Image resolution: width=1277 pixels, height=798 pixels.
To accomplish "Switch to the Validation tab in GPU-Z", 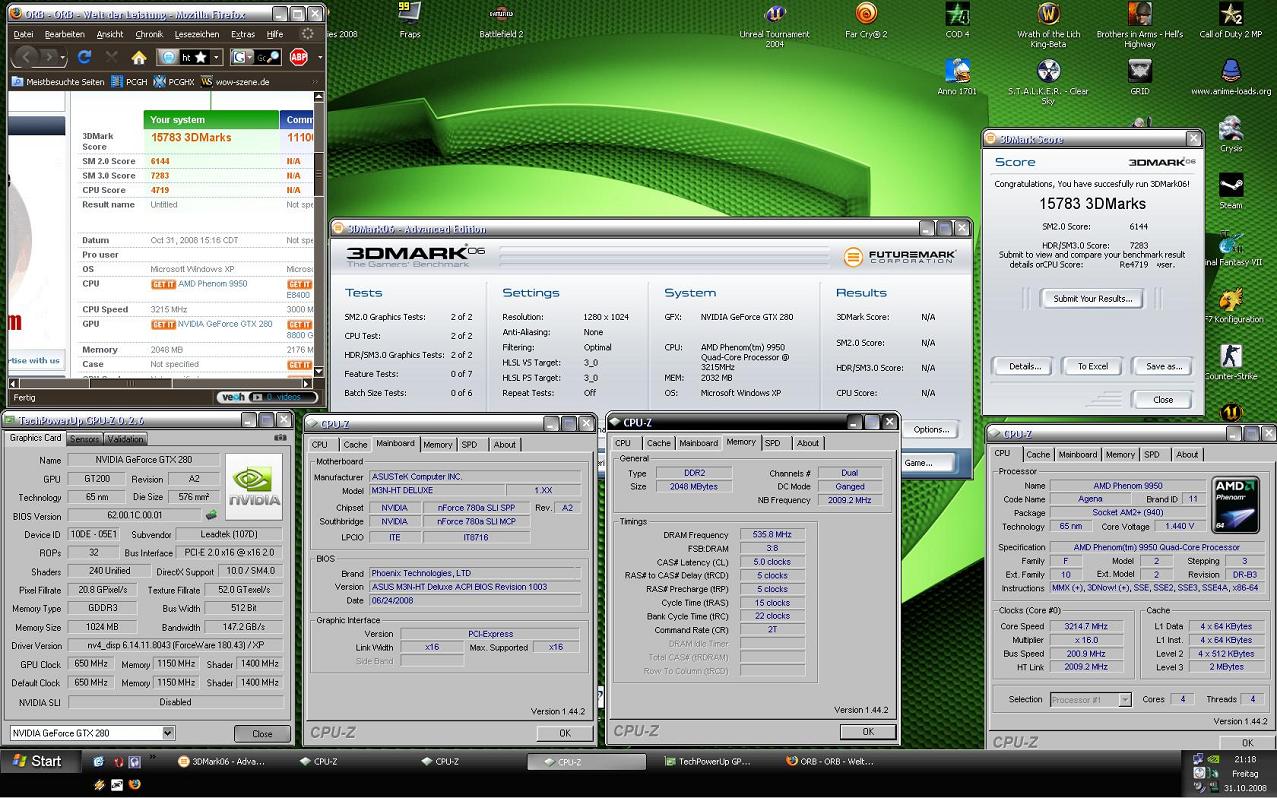I will [125, 439].
